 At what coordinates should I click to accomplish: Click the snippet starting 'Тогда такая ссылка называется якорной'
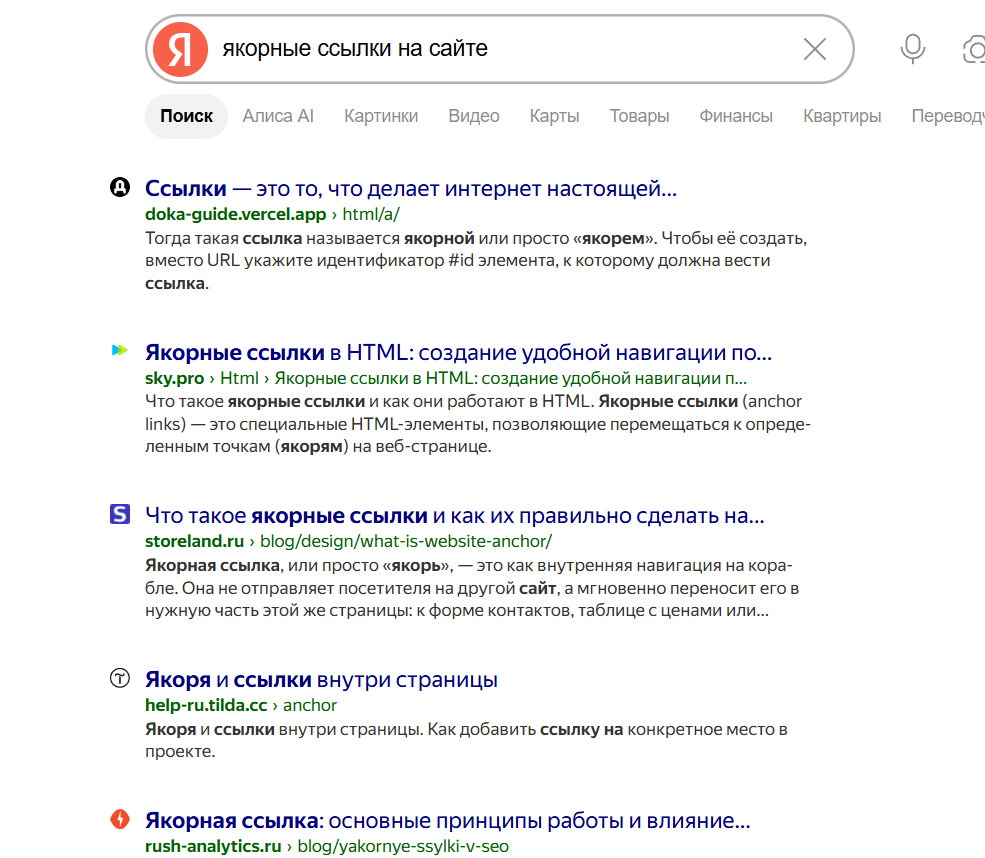click(476, 261)
